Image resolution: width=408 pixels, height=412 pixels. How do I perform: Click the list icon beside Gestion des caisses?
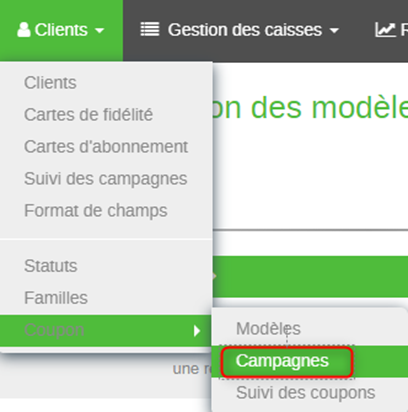[x=150, y=29]
